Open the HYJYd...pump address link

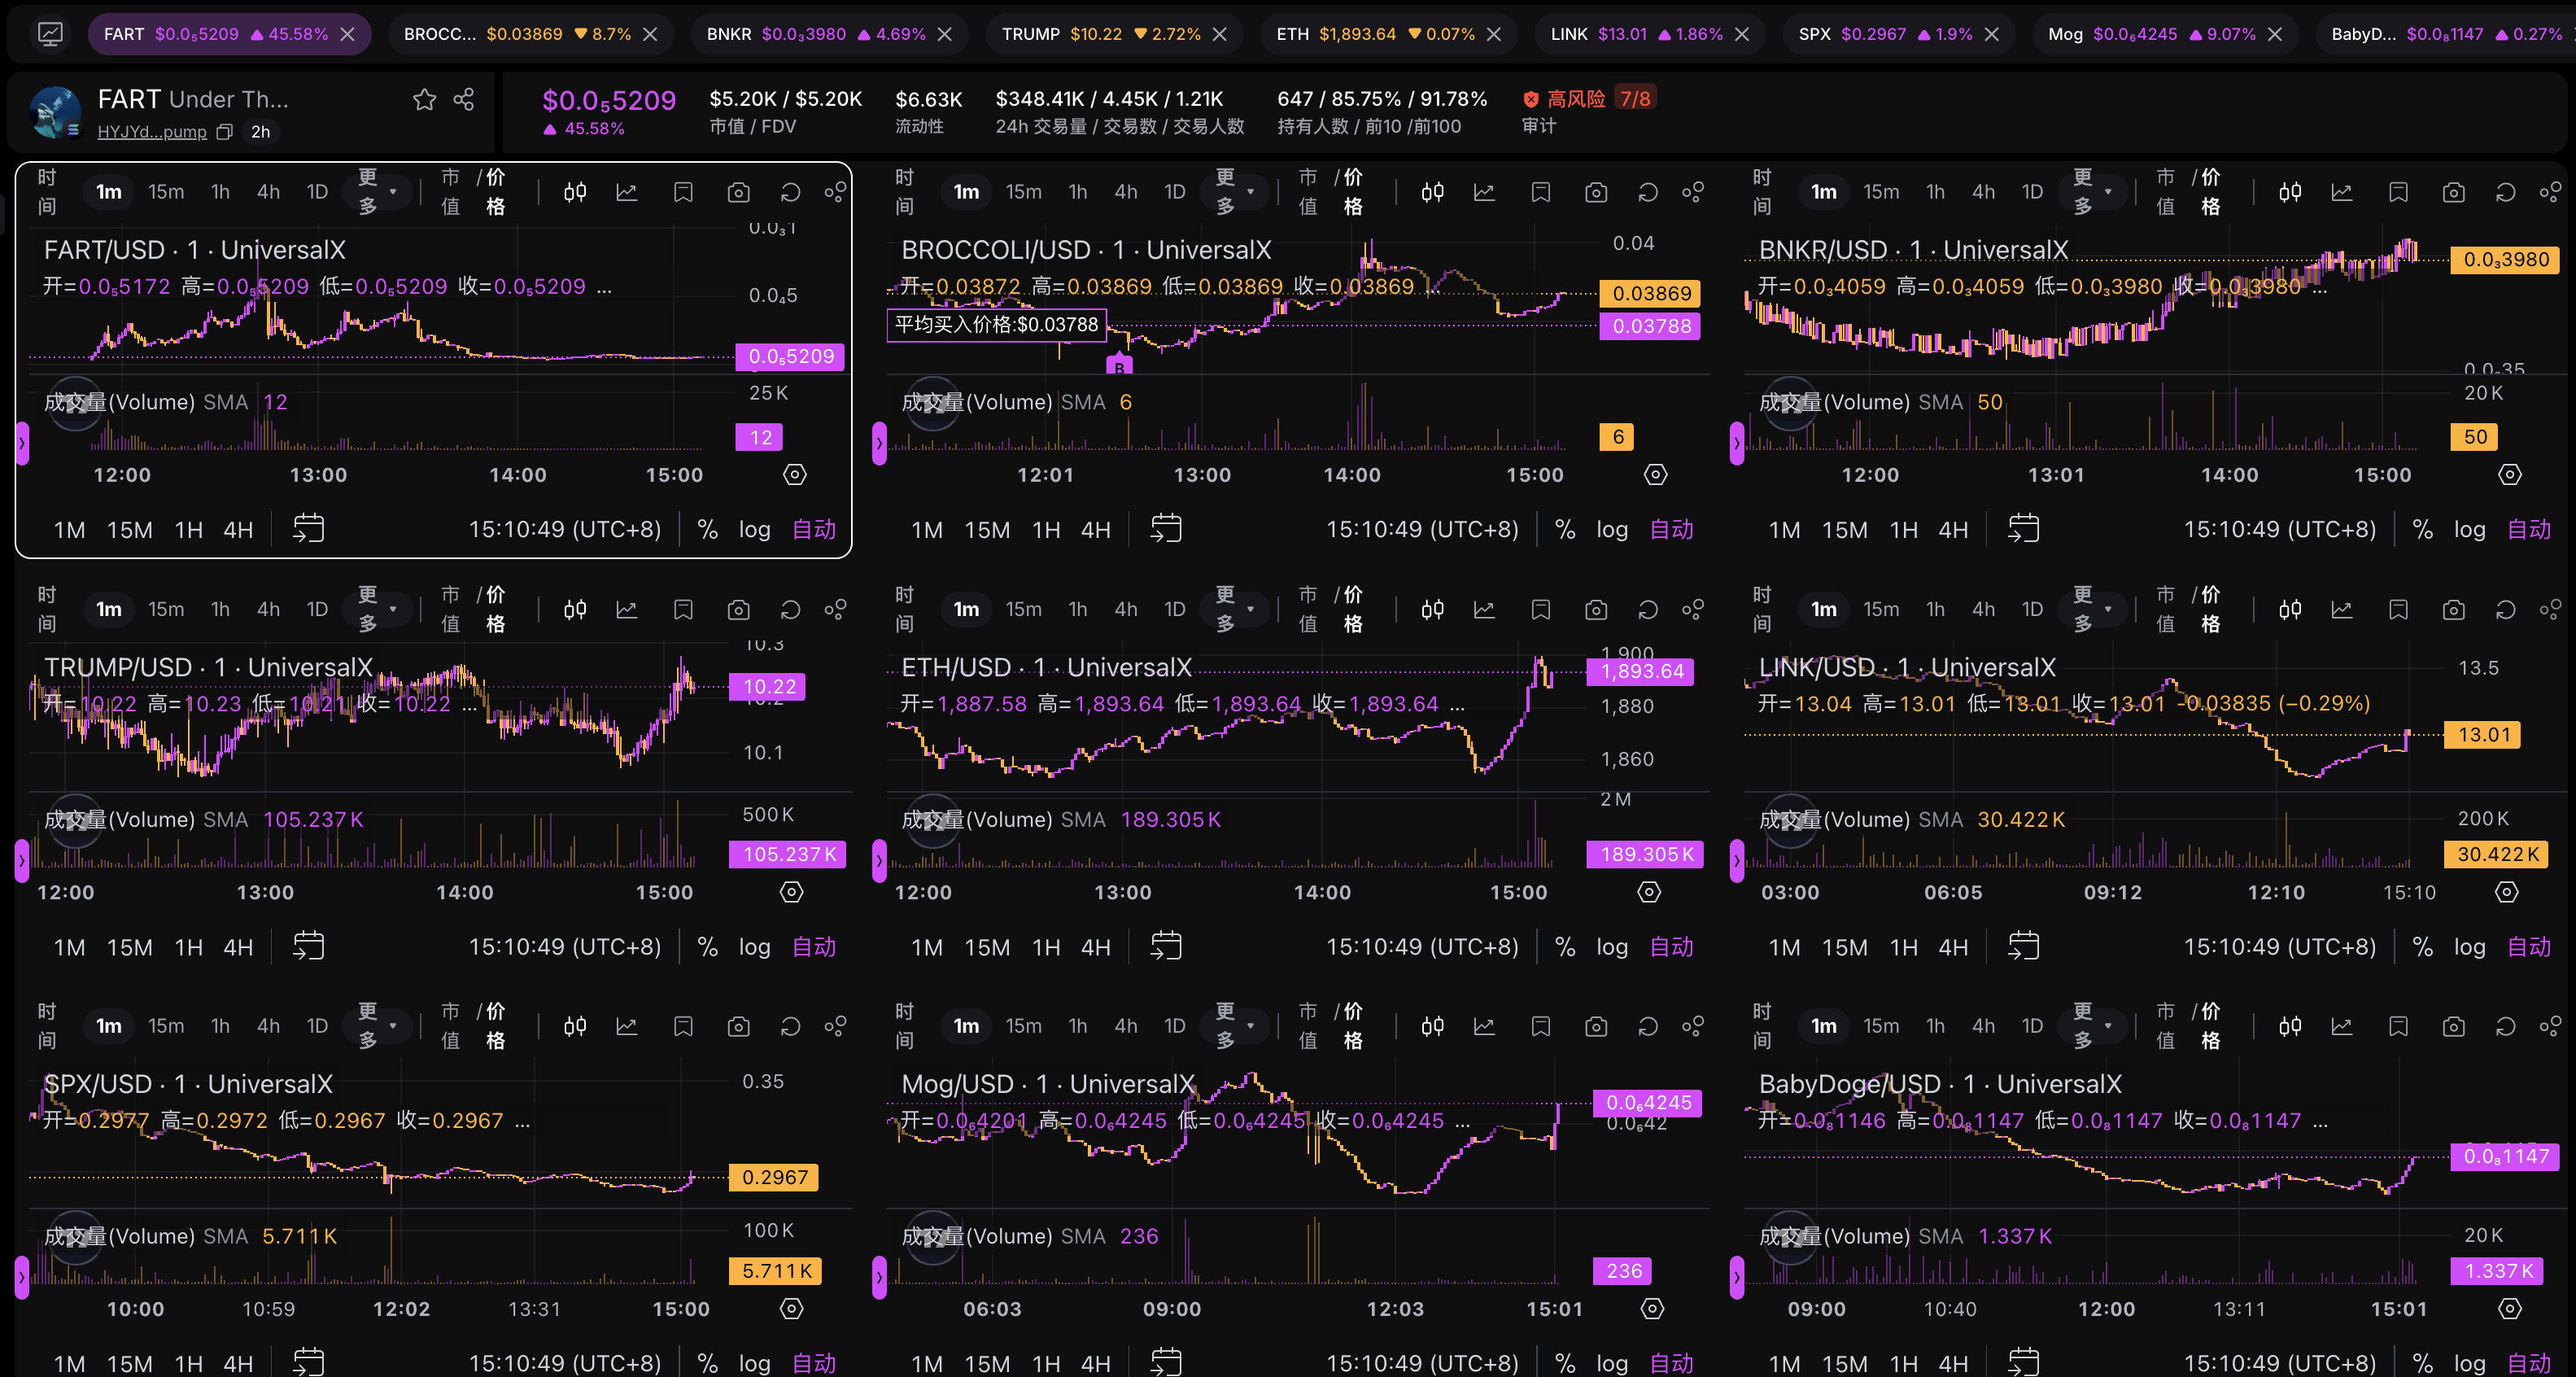[152, 132]
